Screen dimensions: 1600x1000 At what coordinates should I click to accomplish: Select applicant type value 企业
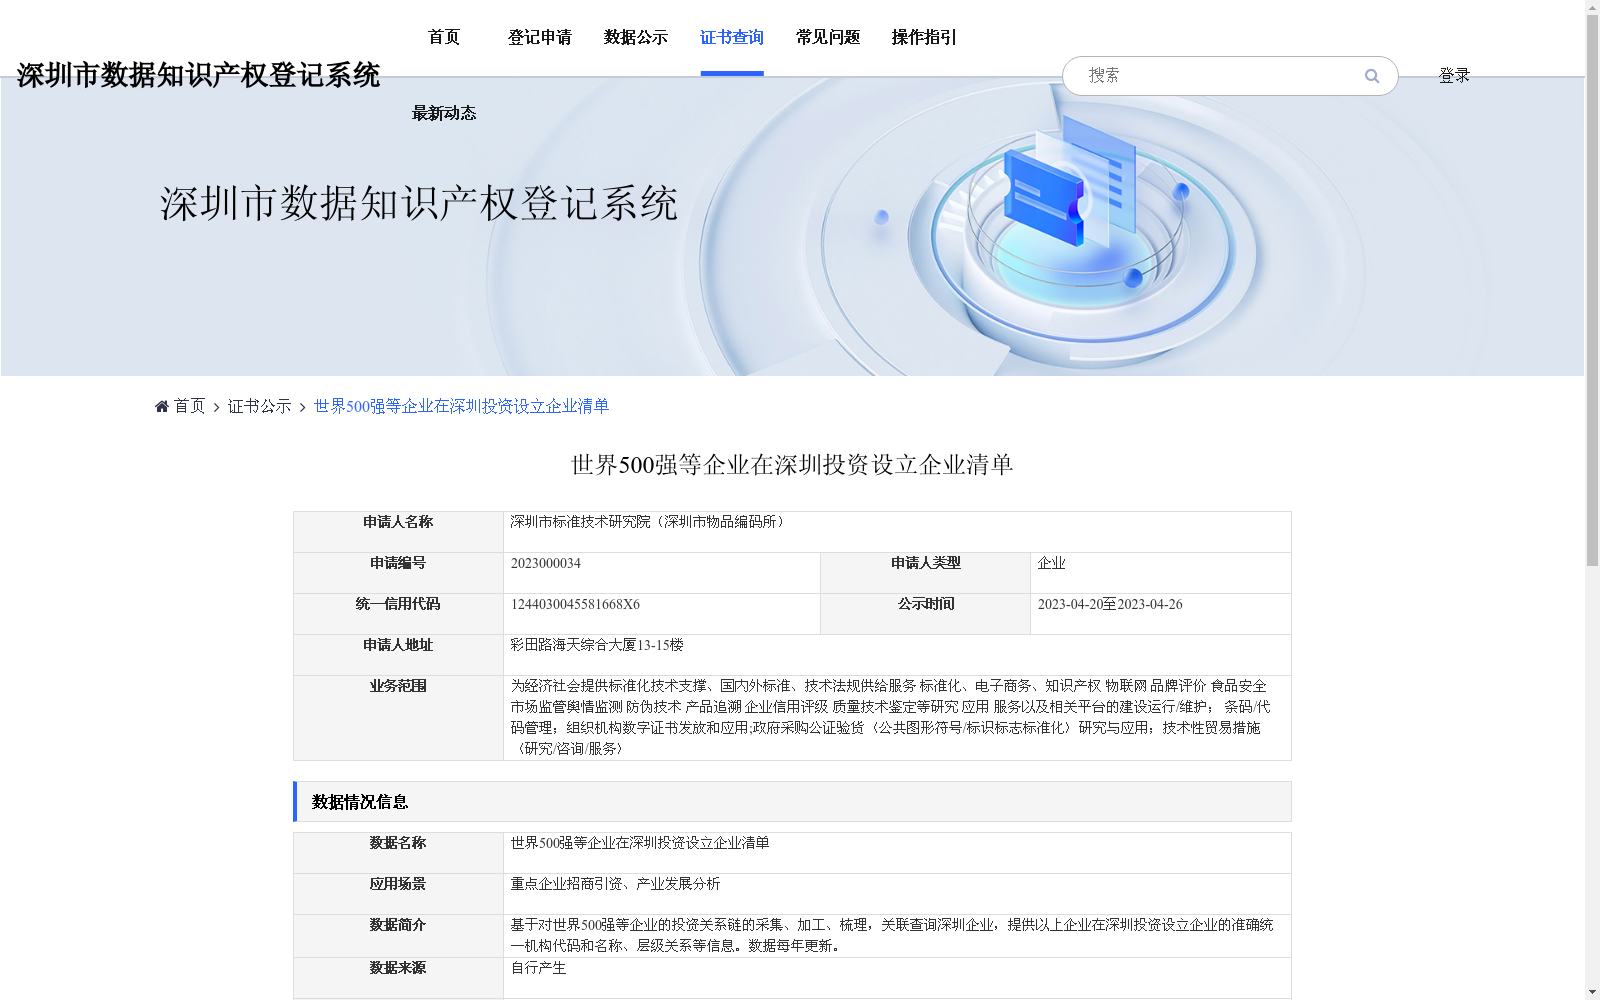click(x=1052, y=563)
